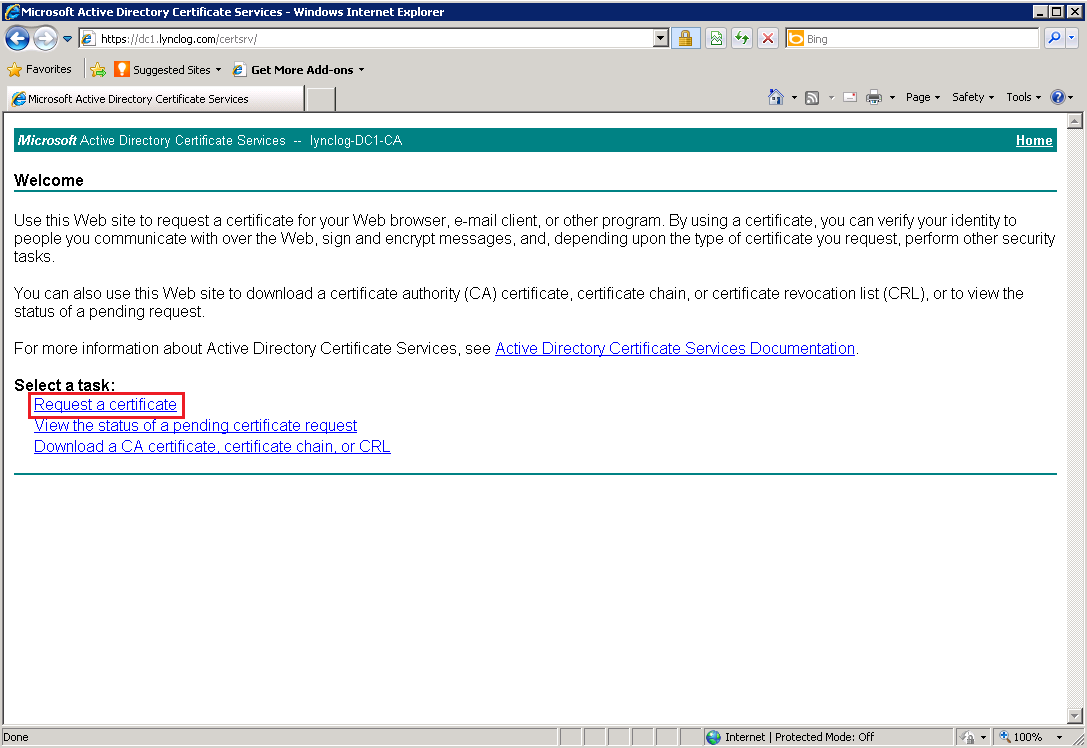The height and width of the screenshot is (748, 1087).
Task: Expand the address bar history dropdown
Action: coord(661,39)
